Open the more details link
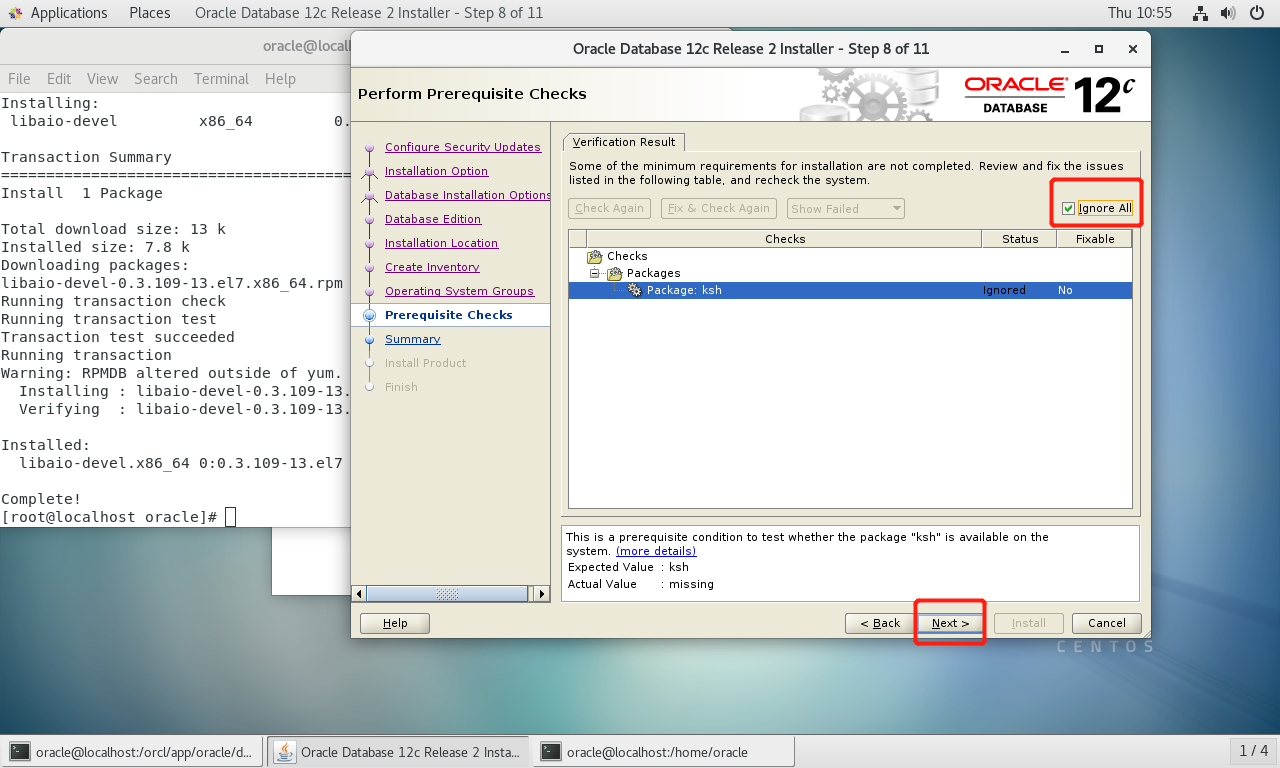Viewport: 1280px width, 768px height. tap(656, 551)
